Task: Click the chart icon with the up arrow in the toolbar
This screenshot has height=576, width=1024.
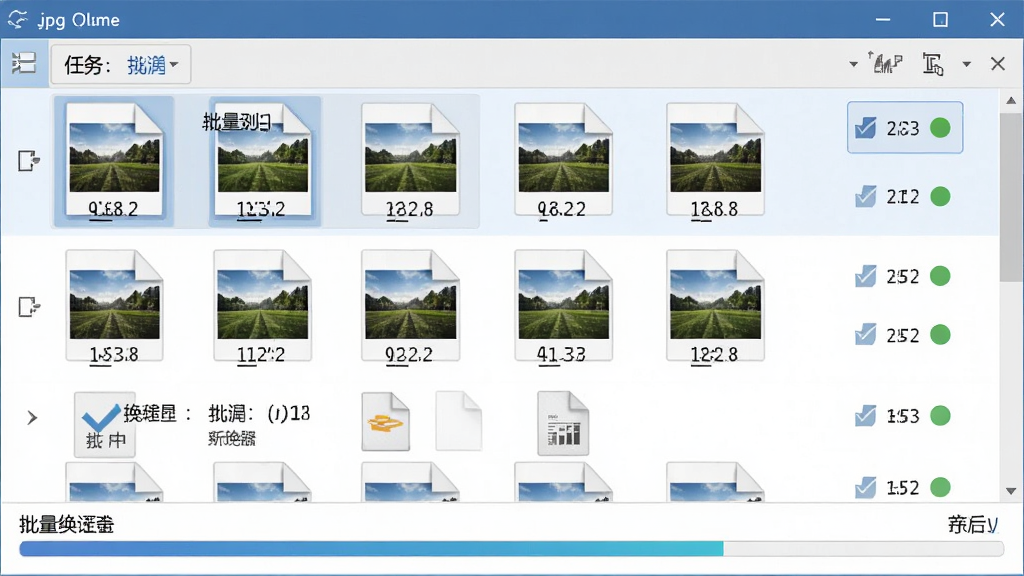Action: tap(885, 63)
